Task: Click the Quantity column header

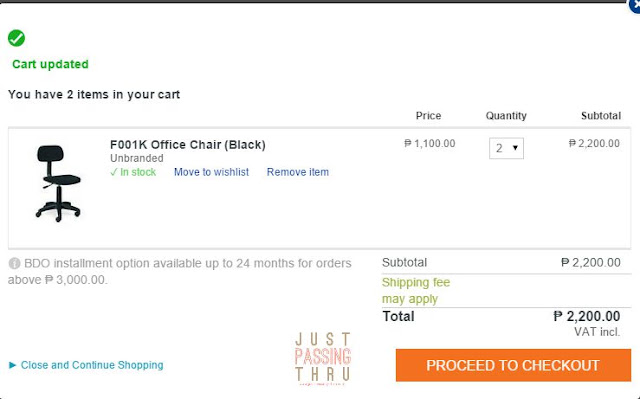Action: click(506, 116)
